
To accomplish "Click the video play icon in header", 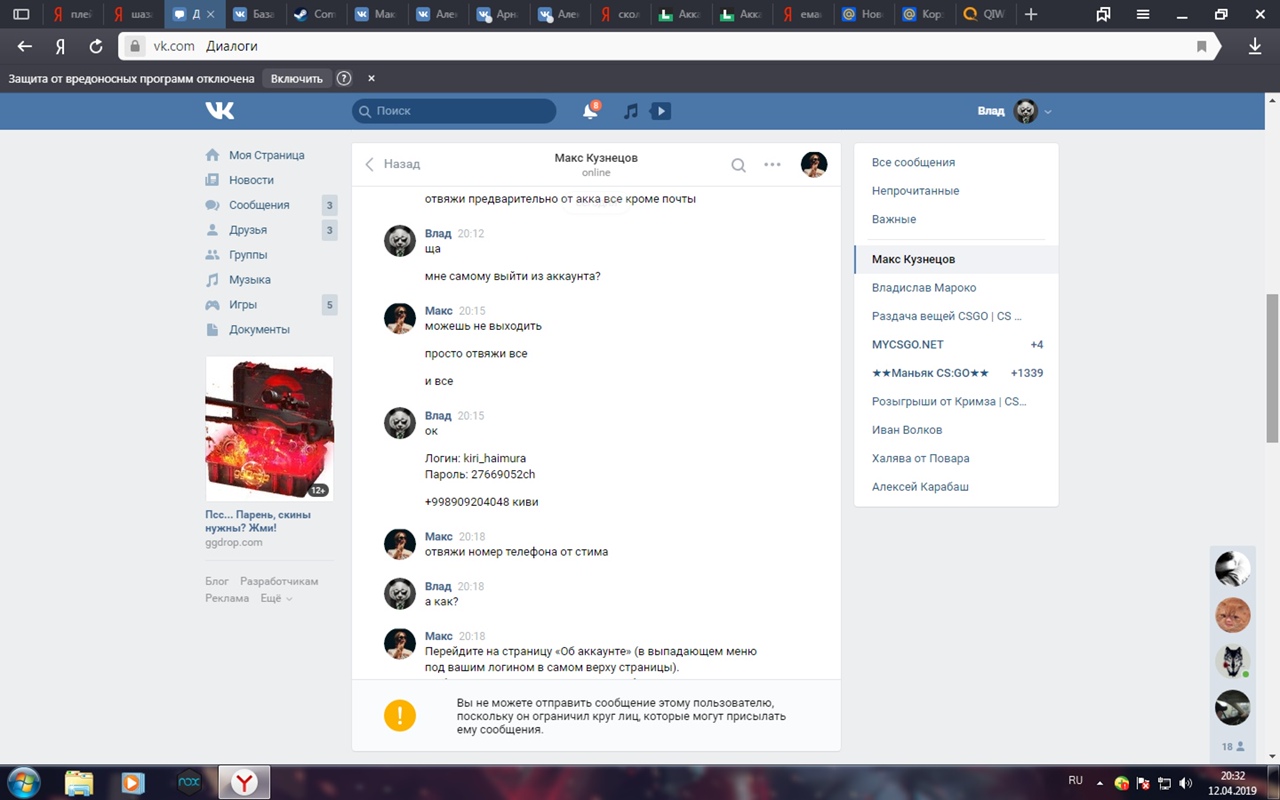I will click(x=660, y=111).
